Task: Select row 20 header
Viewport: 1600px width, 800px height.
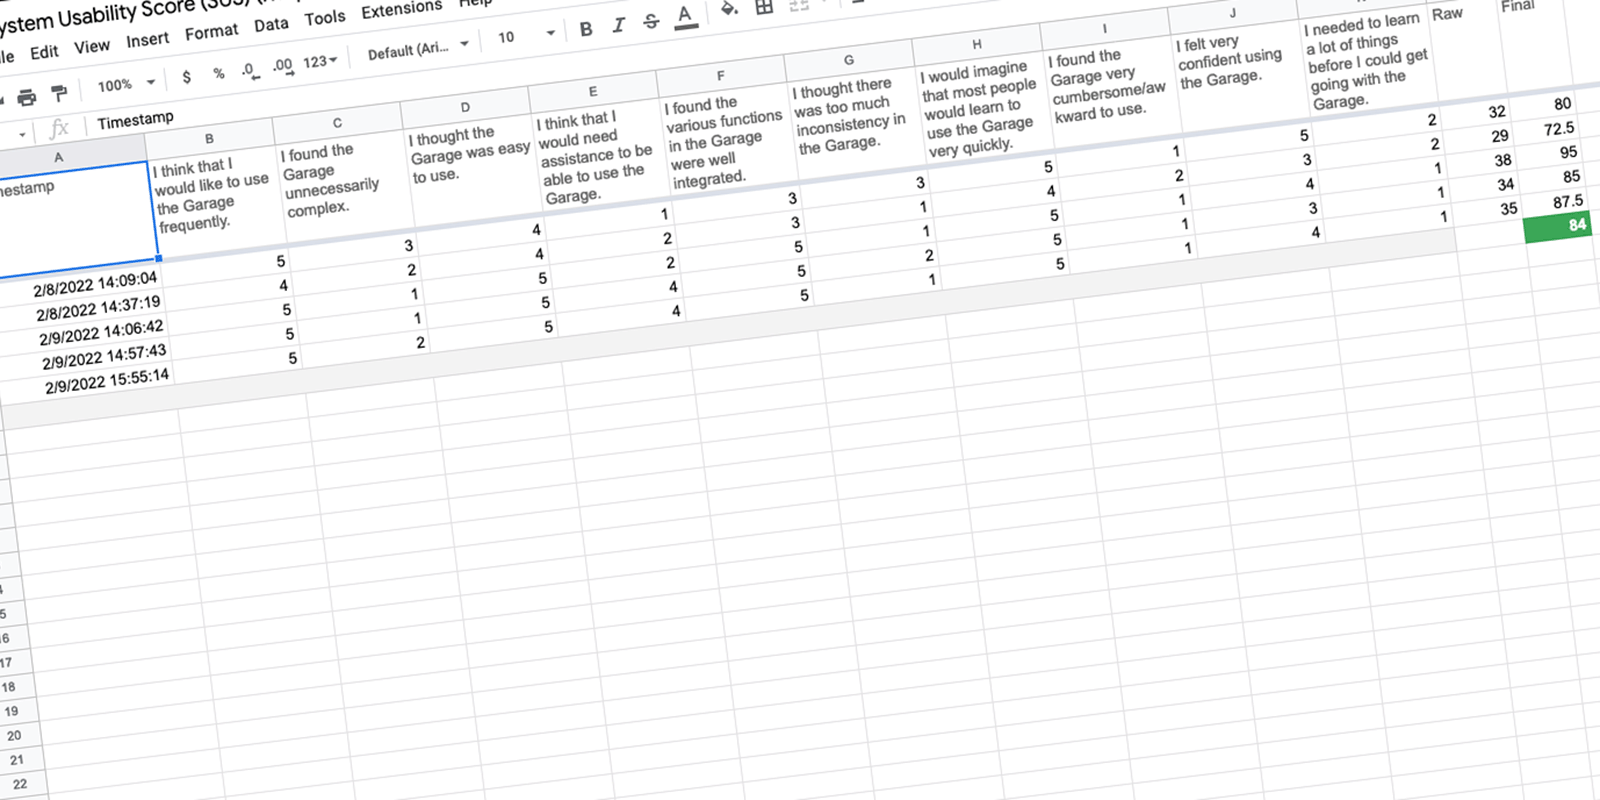Action: (14, 735)
